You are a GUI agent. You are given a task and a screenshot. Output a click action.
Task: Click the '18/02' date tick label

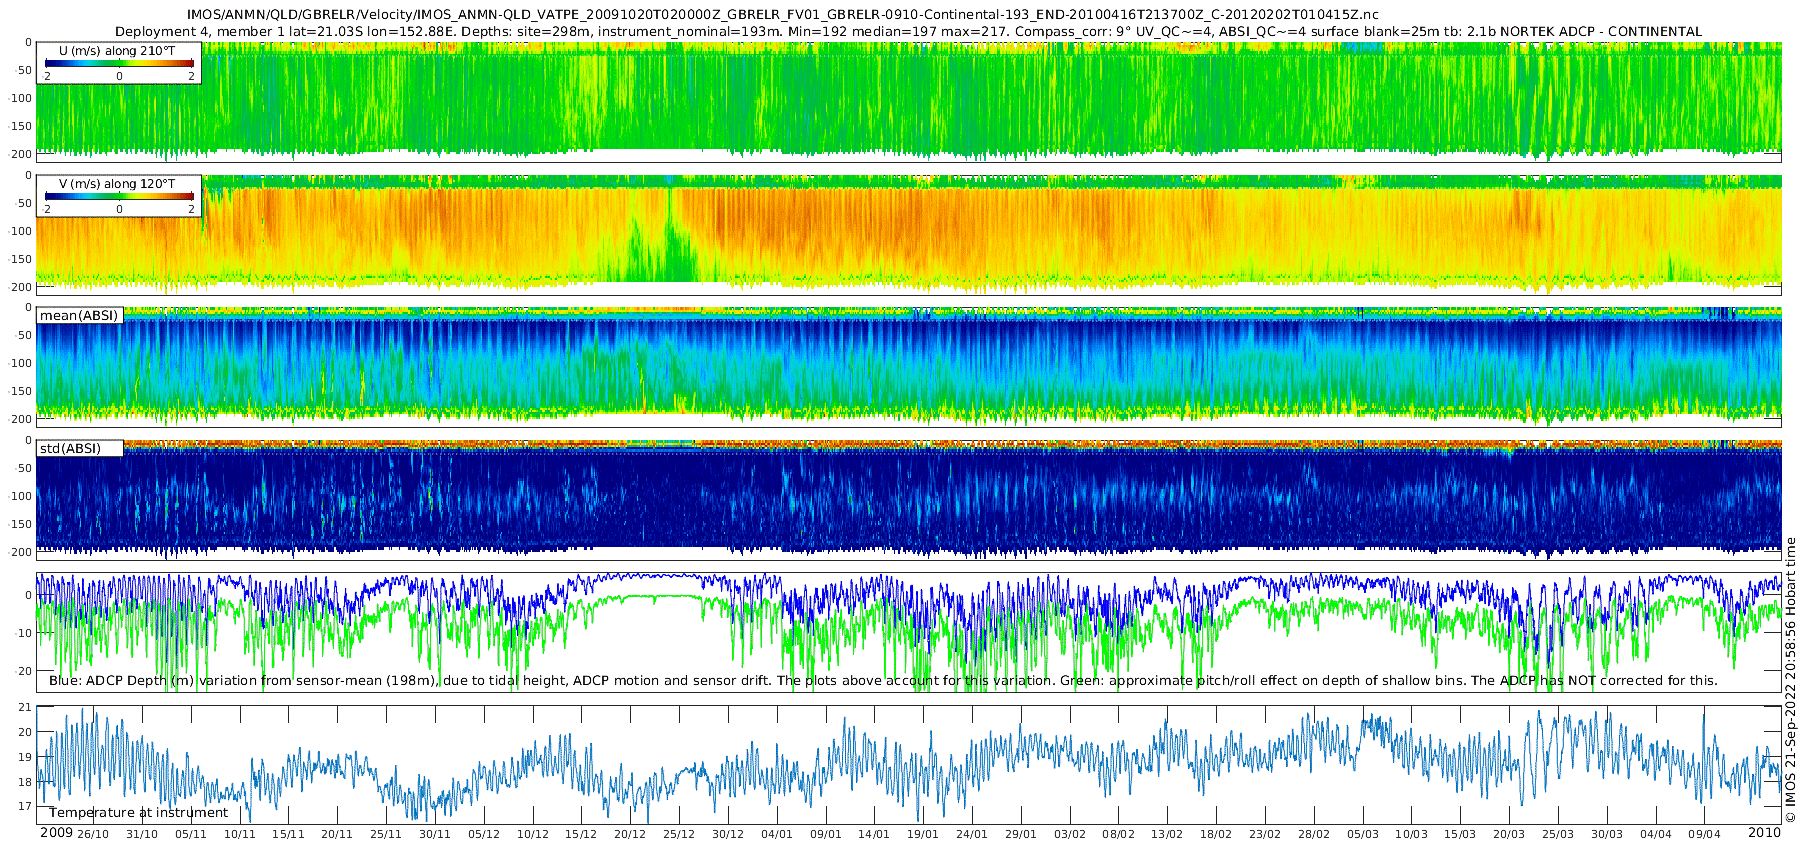coord(1216,834)
